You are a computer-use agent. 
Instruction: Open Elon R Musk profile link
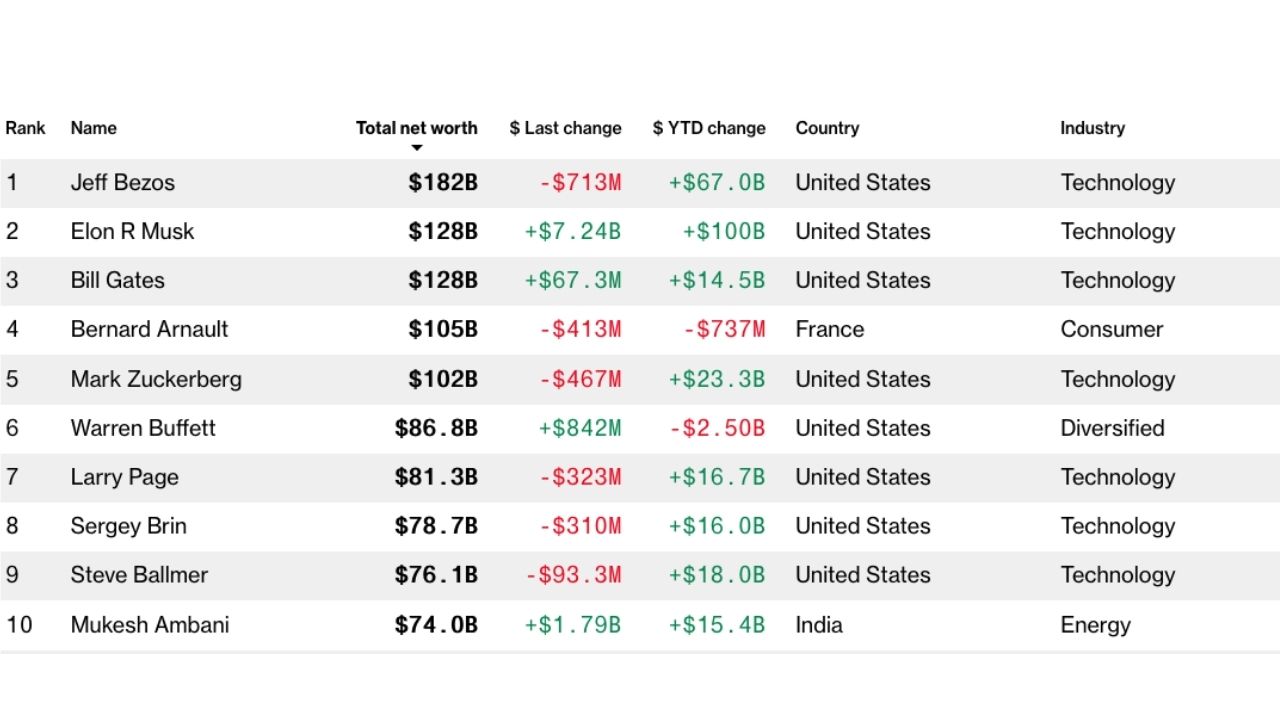click(x=132, y=232)
